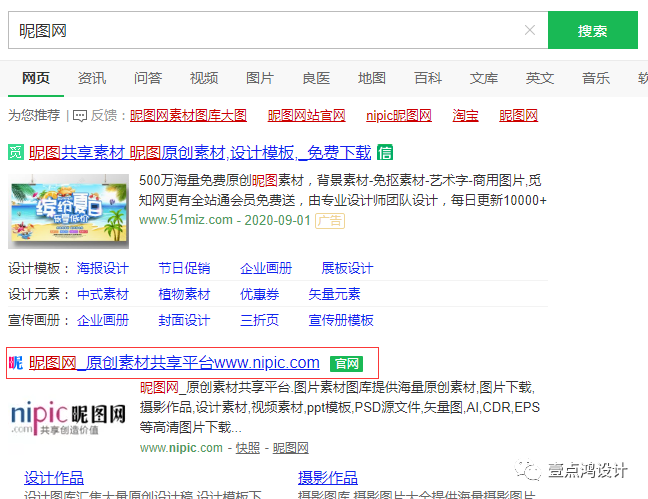Click the nipic 昵图网 logo thumbnail

click(68, 418)
